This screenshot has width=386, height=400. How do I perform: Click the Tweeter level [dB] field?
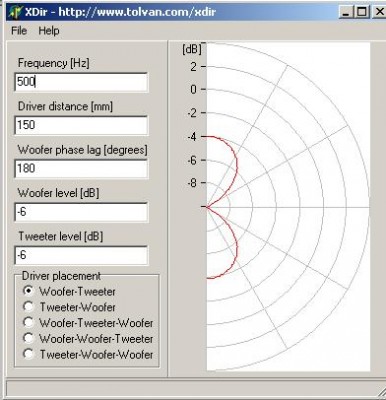click(81, 255)
